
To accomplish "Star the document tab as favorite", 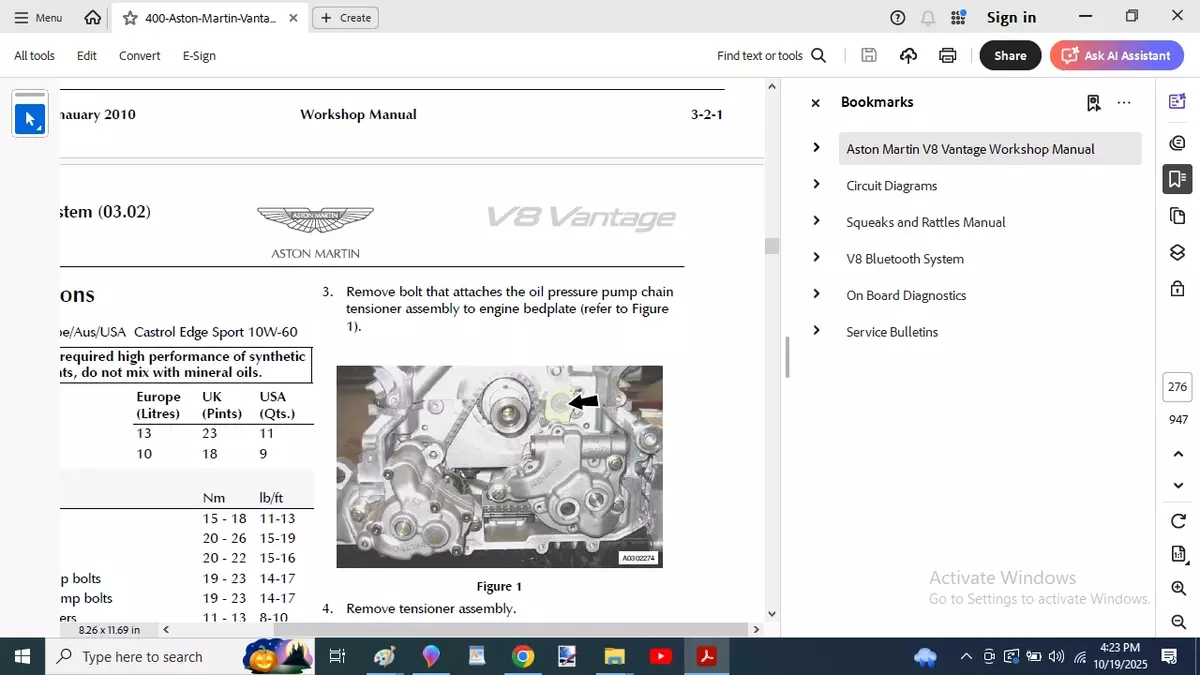I will click(130, 18).
